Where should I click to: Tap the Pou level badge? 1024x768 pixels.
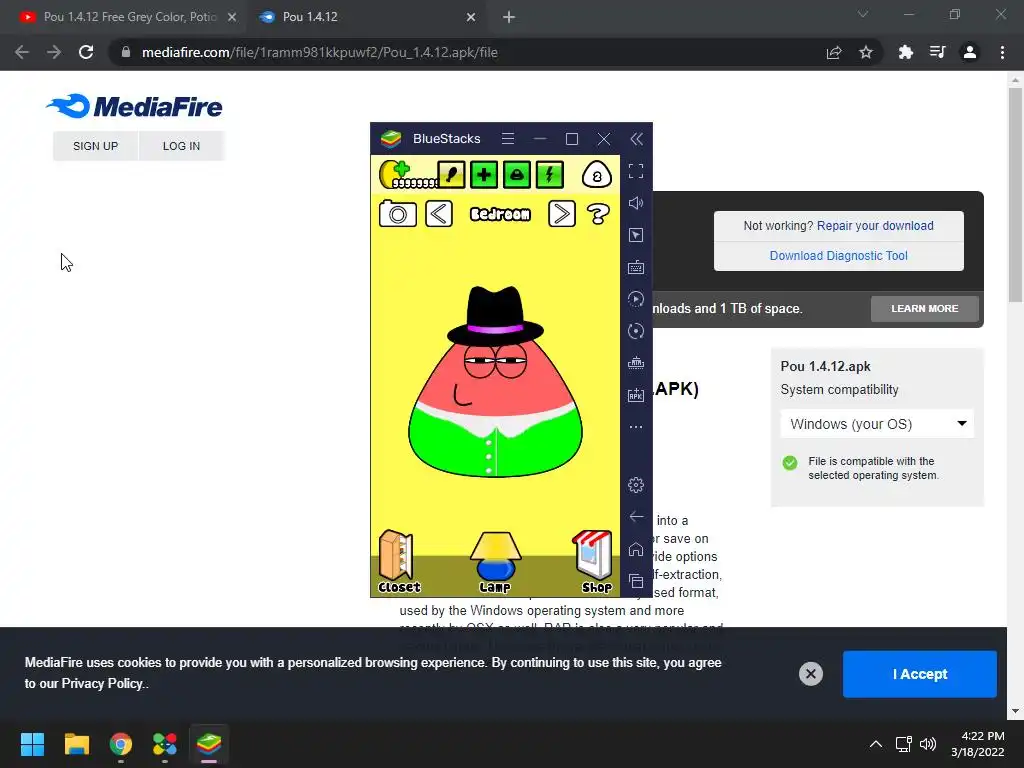596,174
